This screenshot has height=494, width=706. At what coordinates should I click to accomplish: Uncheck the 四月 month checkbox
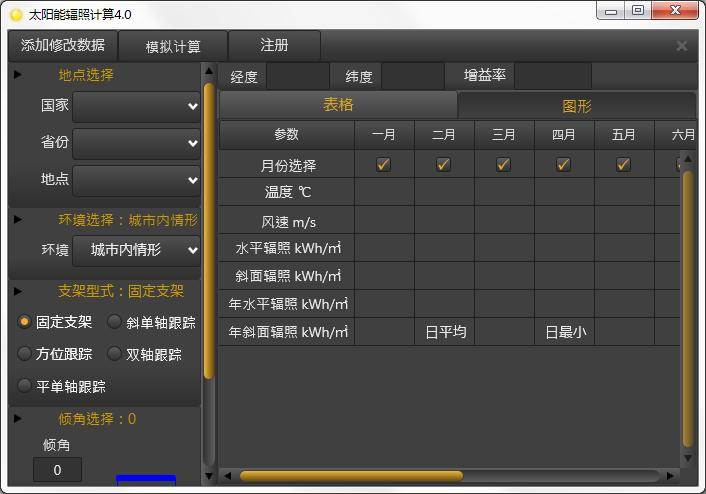coord(563,164)
